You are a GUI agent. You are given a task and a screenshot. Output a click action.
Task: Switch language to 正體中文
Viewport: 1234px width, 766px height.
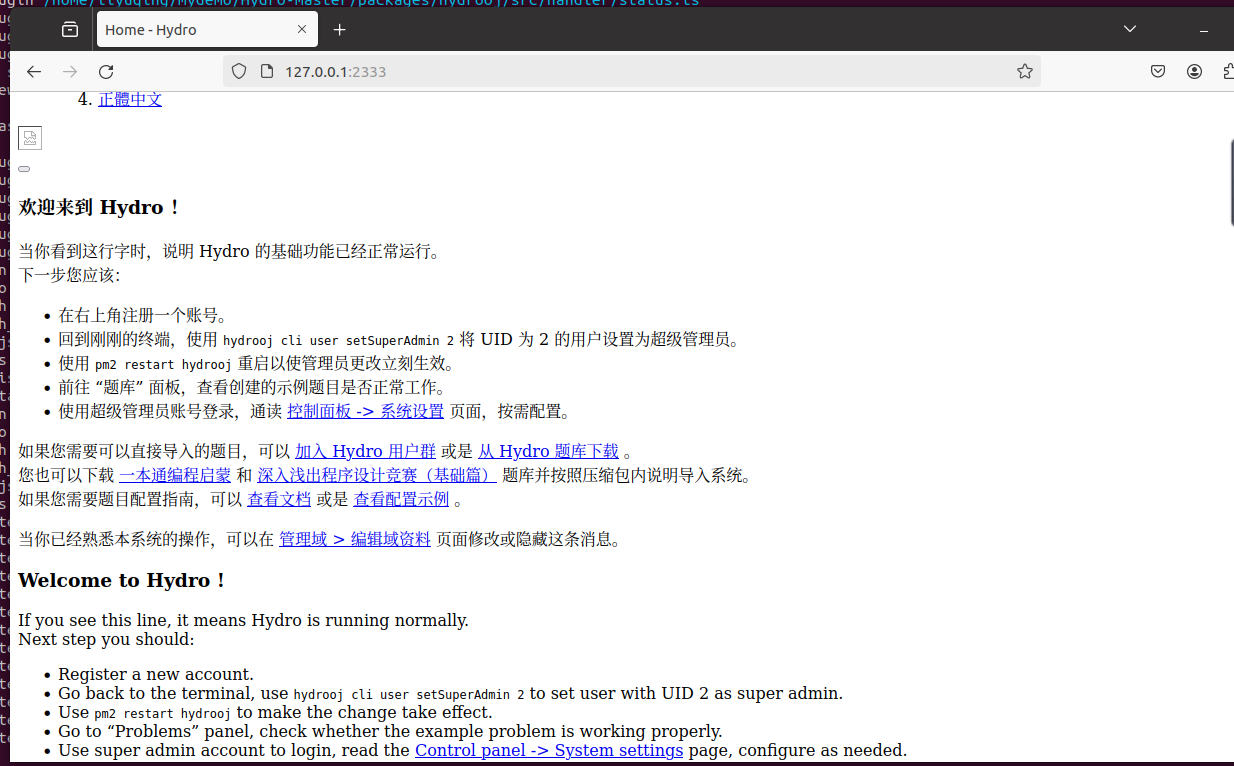[x=130, y=99]
